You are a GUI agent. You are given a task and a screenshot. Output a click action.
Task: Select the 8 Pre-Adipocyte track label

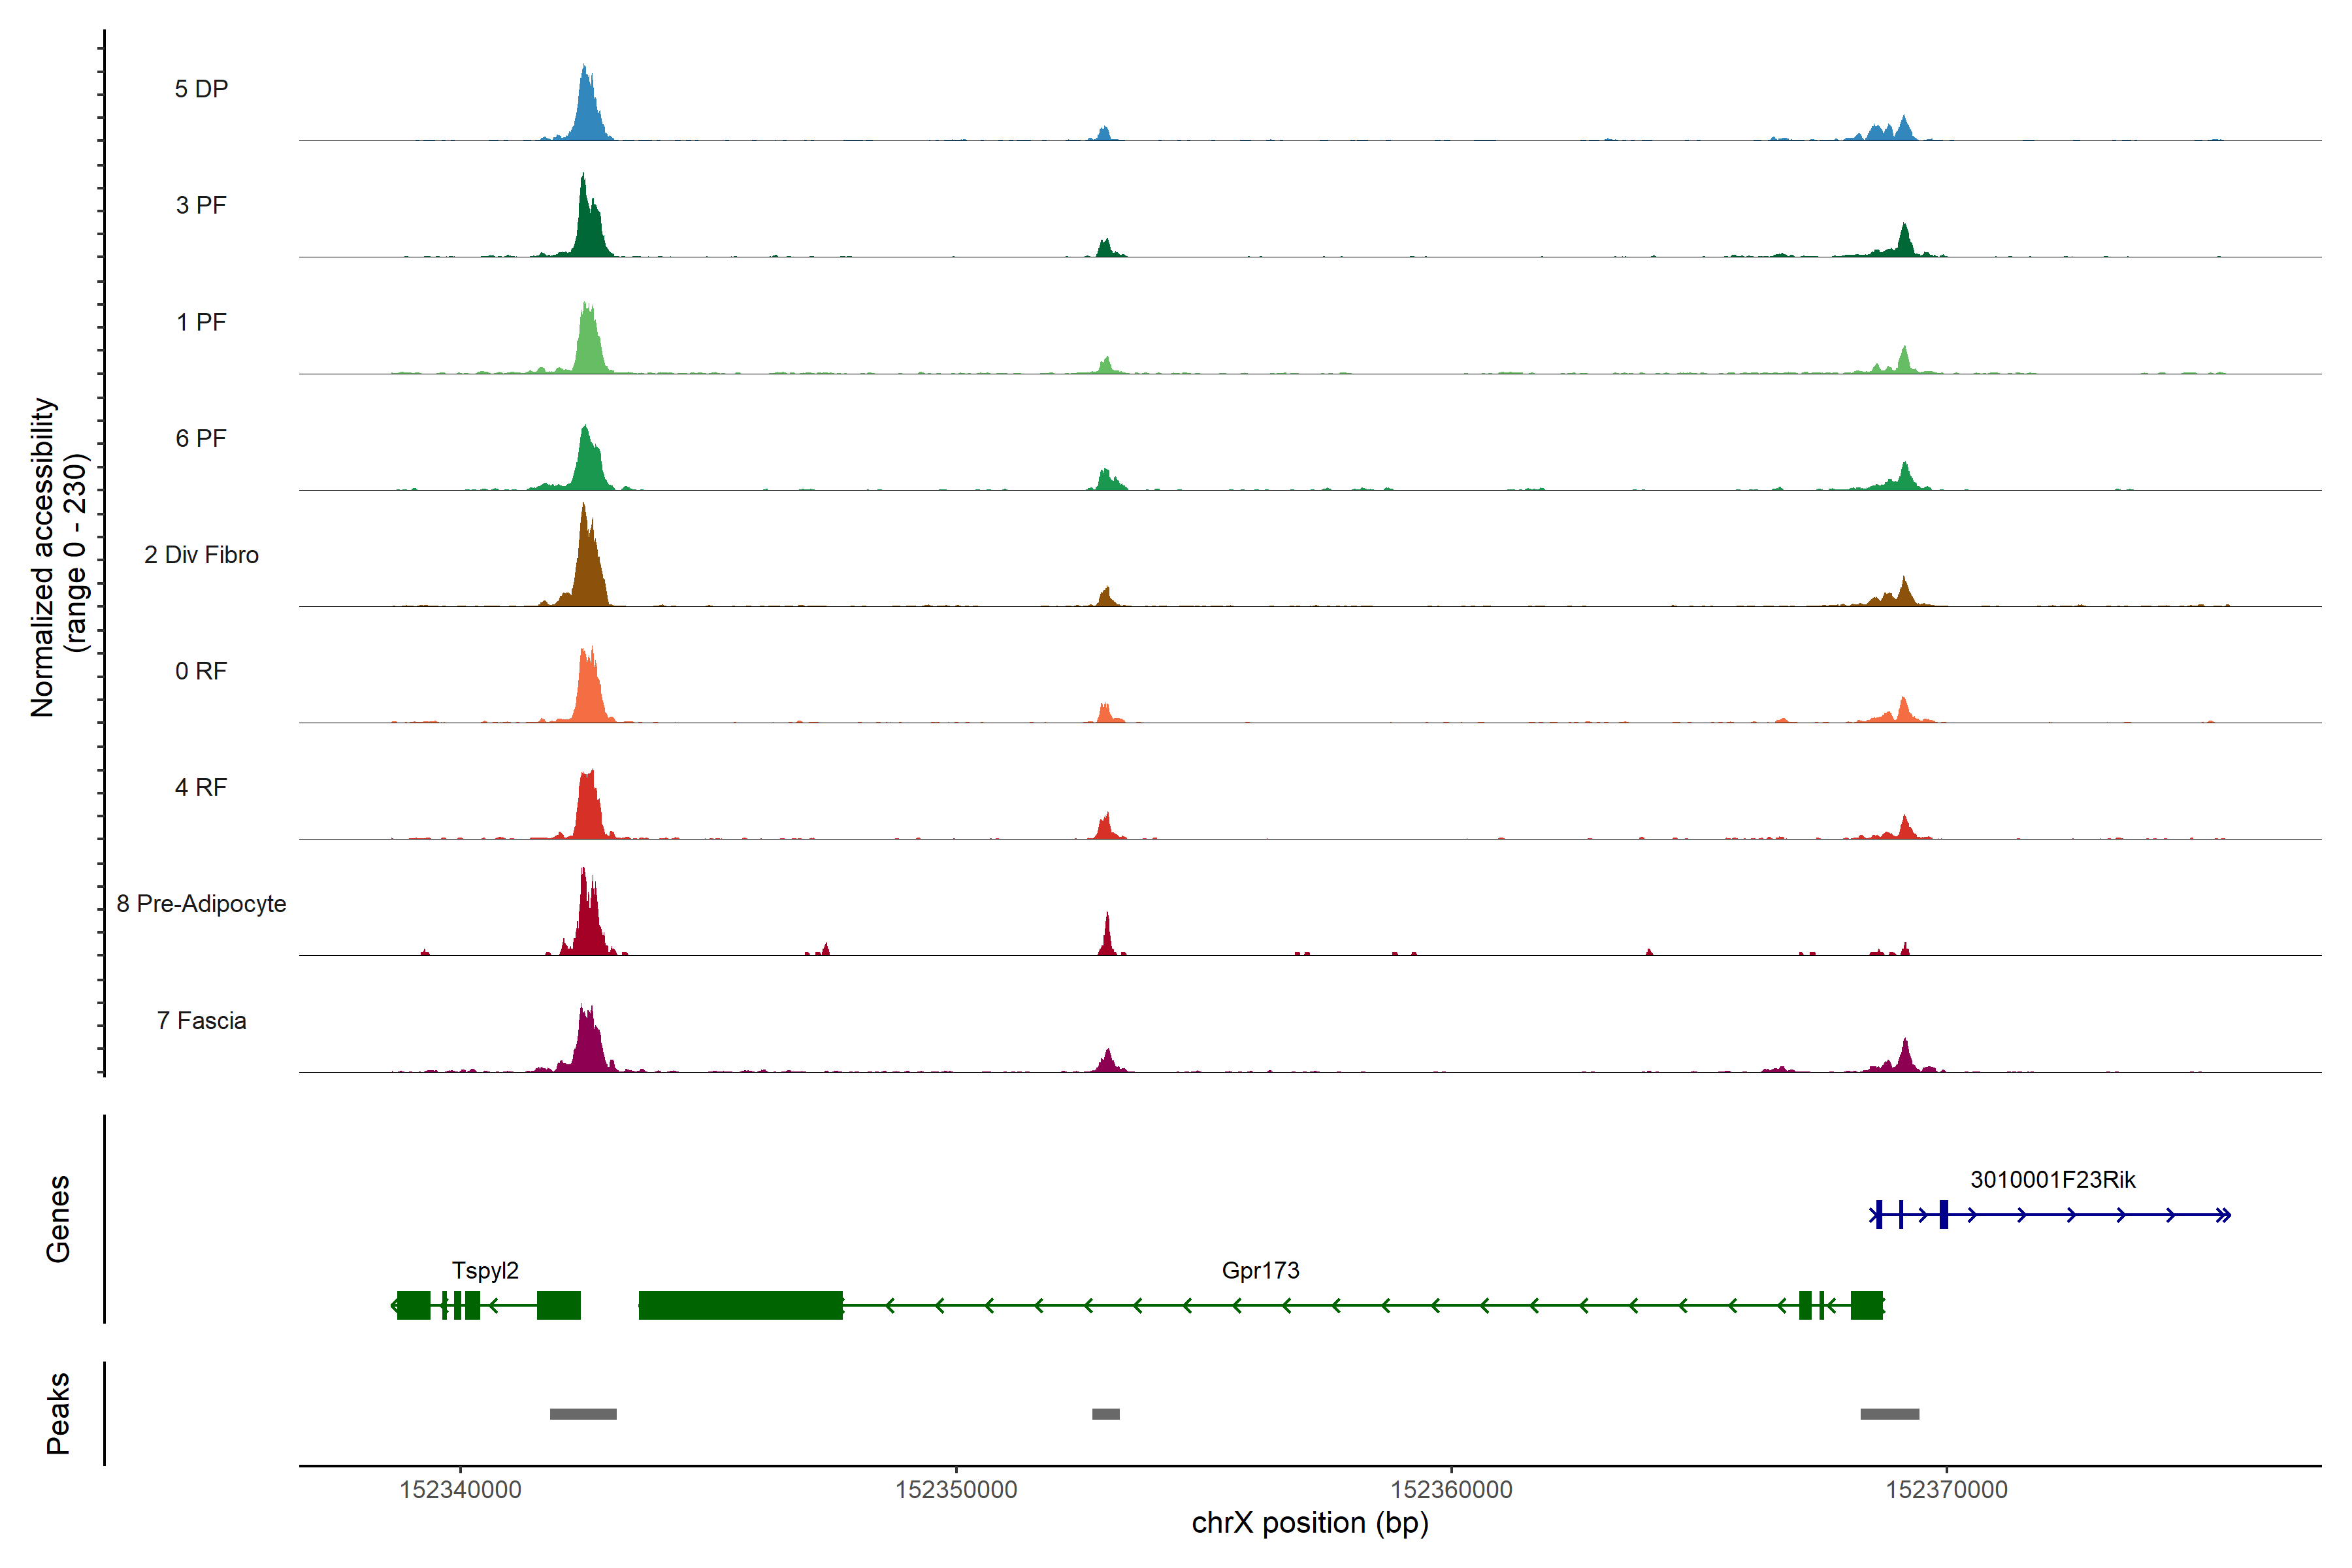click(x=201, y=904)
